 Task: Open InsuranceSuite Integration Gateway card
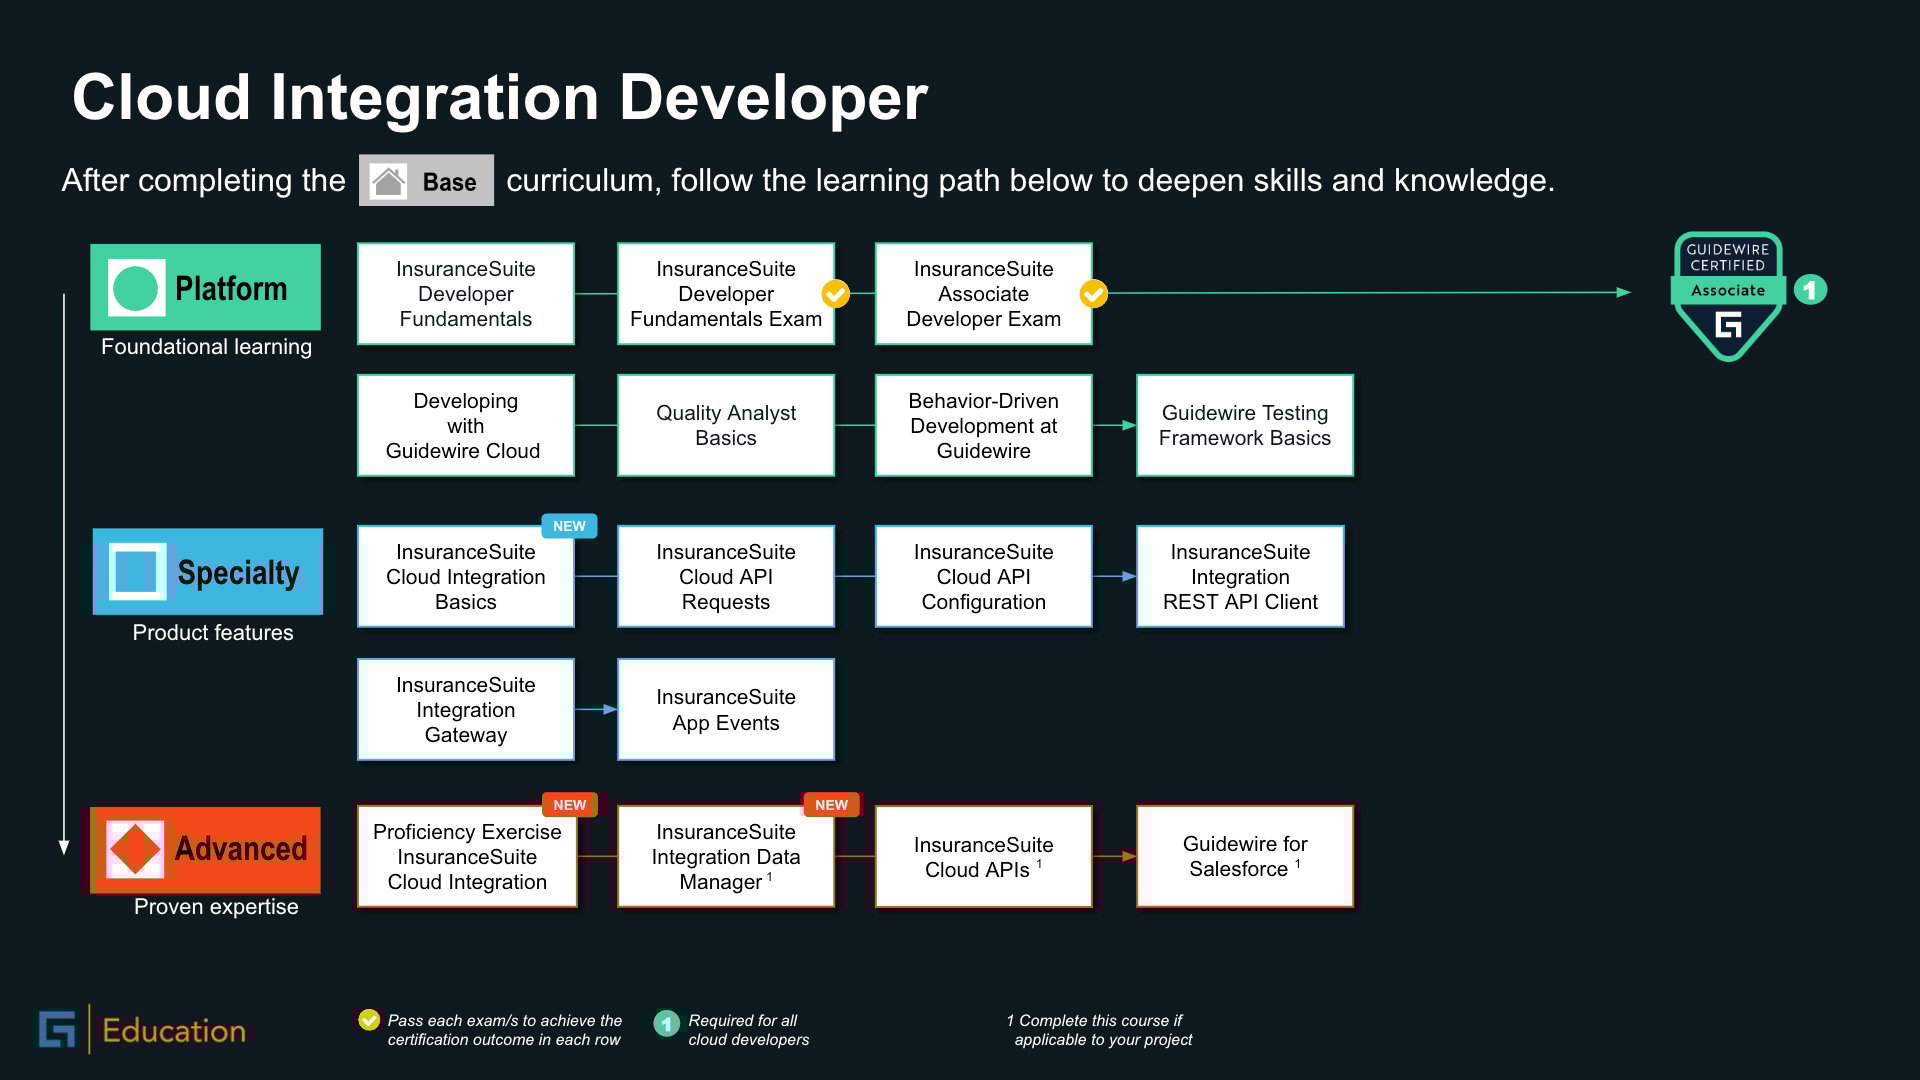(466, 710)
